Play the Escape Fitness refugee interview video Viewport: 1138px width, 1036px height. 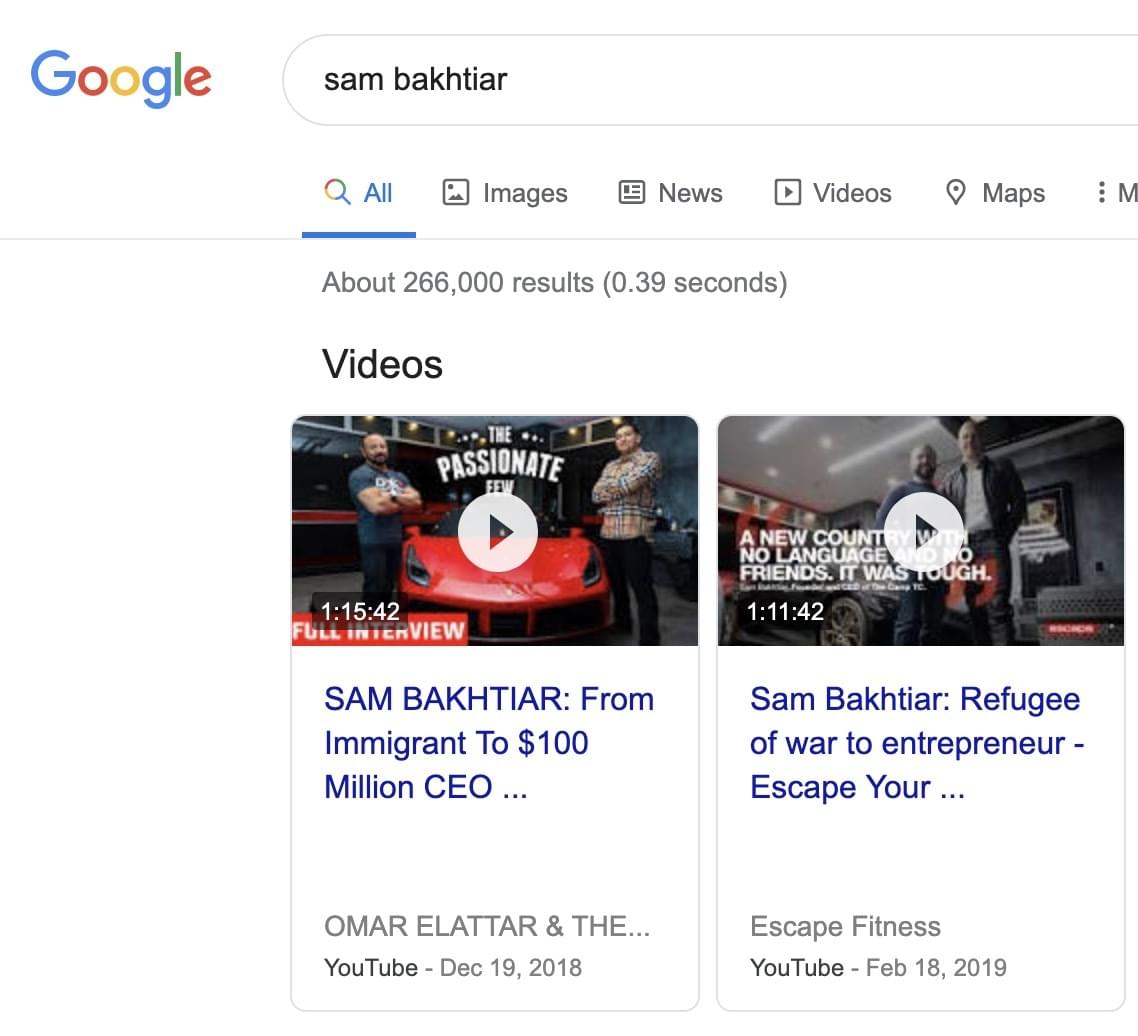(x=923, y=532)
